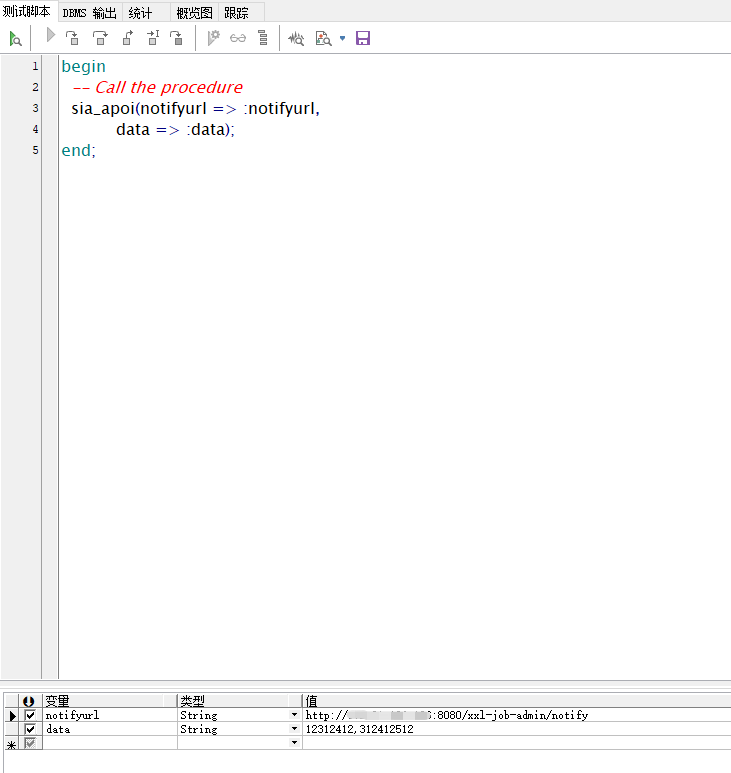Viewport: 731px width, 773px height.
Task: Click the empty variable name cell in the new row
Action: coord(110,742)
